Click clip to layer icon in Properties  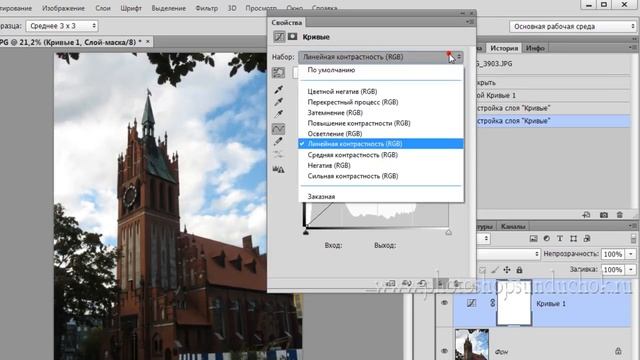click(x=390, y=283)
